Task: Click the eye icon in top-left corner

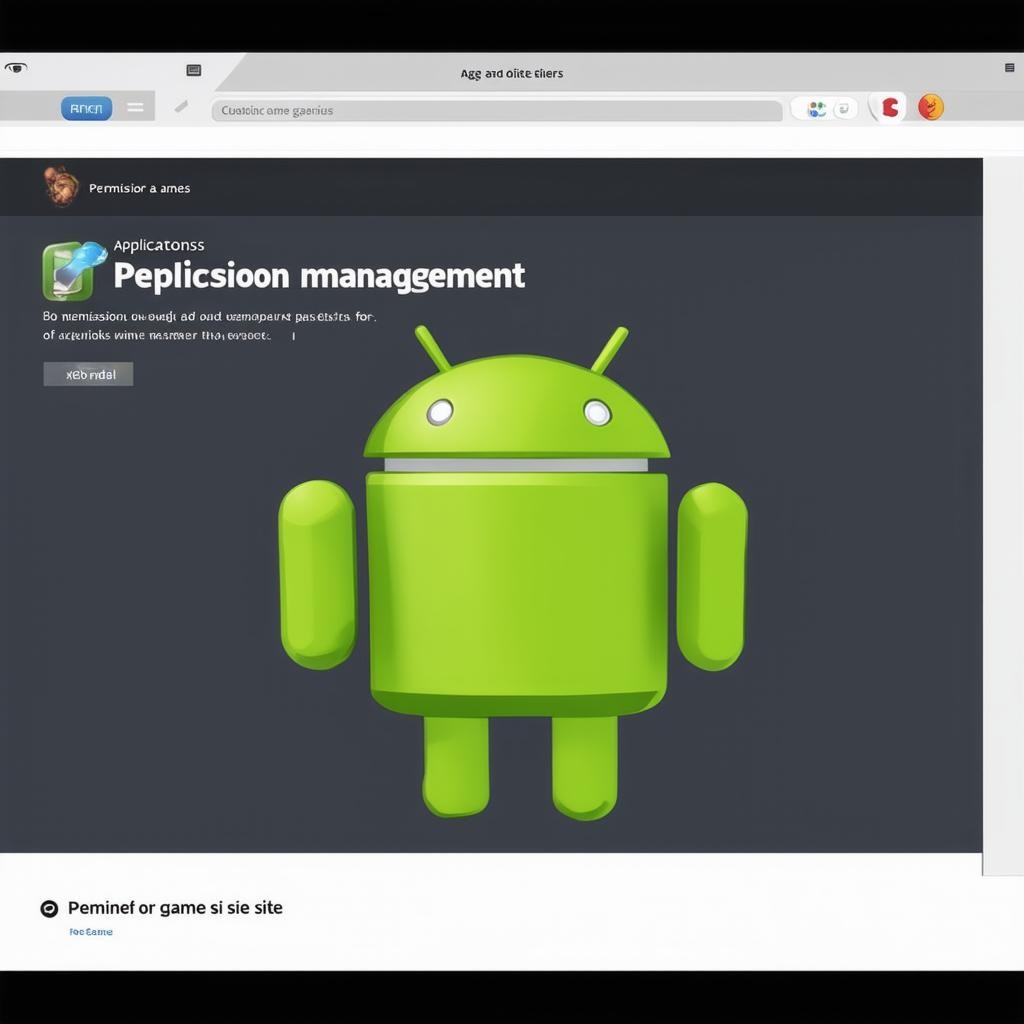Action: (15, 69)
